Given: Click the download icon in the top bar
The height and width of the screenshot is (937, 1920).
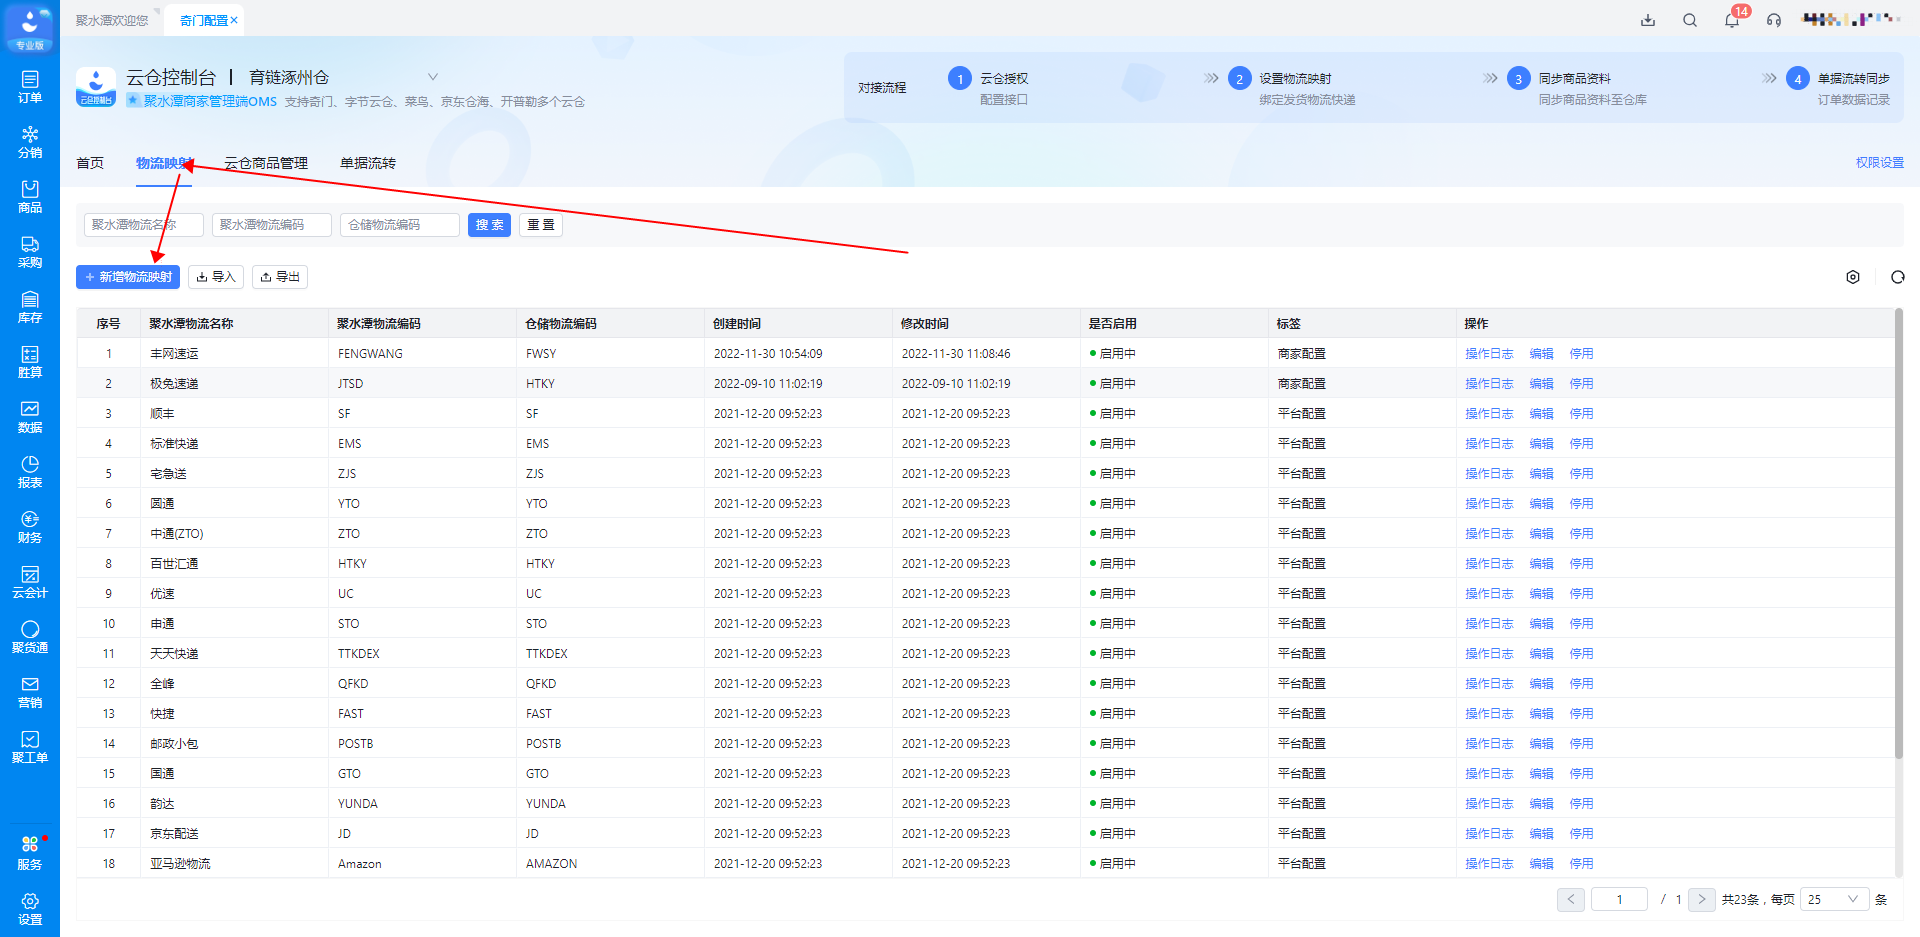Looking at the screenshot, I should point(1648,20).
